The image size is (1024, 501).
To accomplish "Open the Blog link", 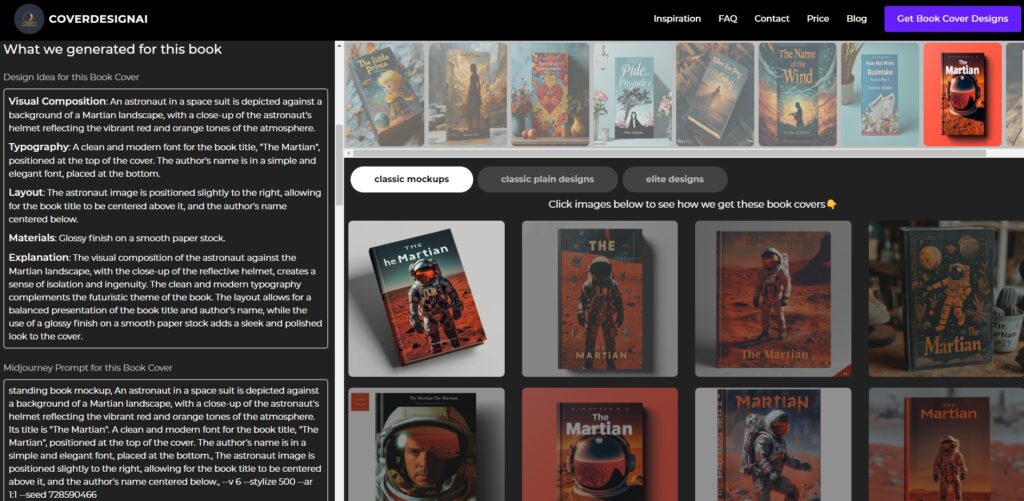I will (856, 18).
